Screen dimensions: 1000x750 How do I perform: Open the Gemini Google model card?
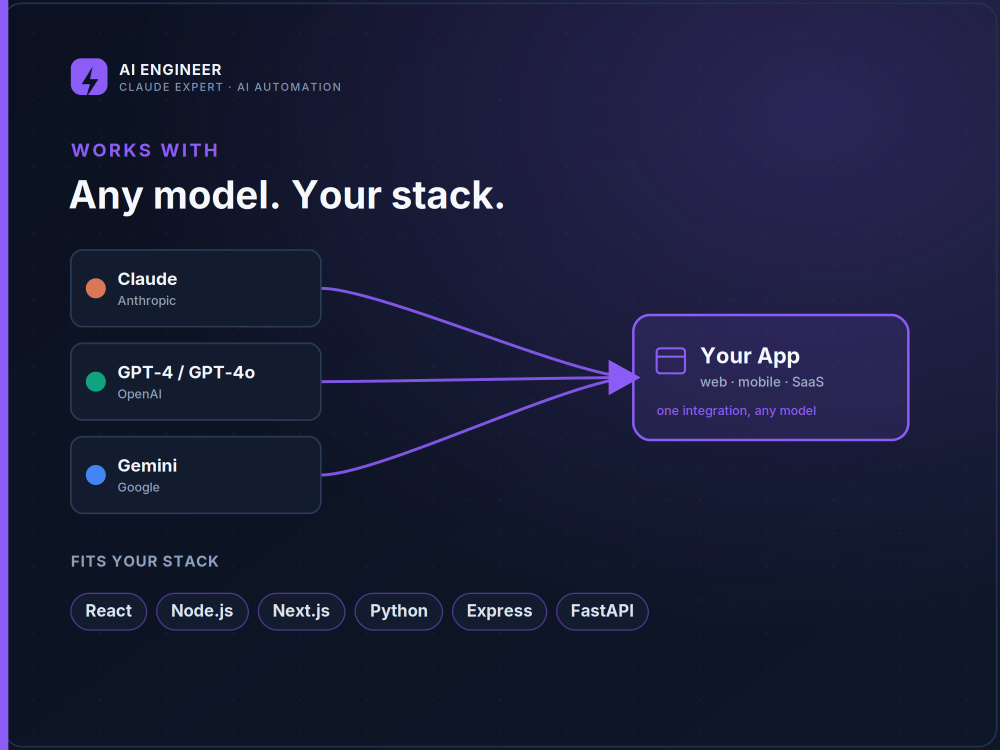(196, 474)
